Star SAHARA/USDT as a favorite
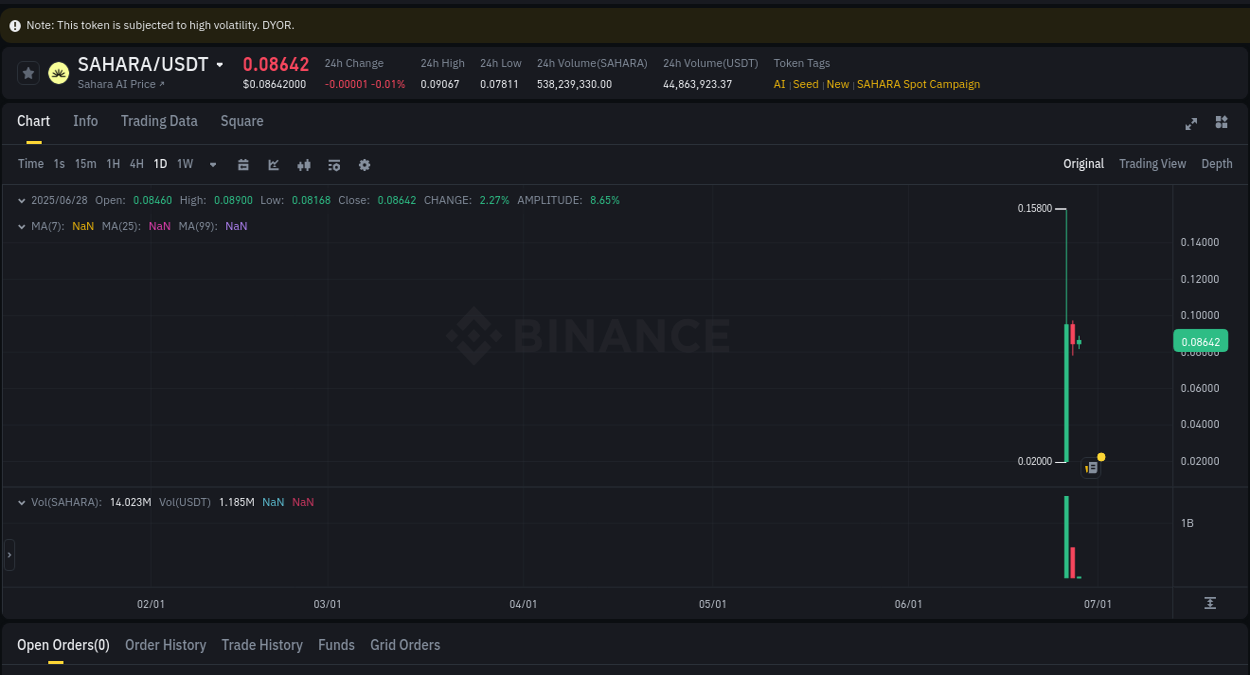The image size is (1250, 675). coord(27,72)
